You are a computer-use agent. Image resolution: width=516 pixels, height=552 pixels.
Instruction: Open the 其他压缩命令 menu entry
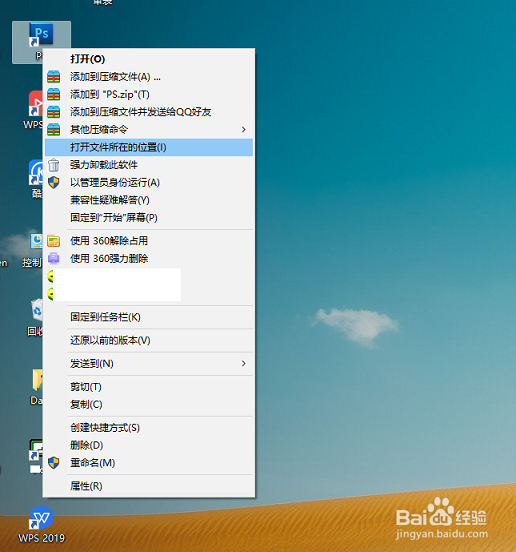pos(149,130)
